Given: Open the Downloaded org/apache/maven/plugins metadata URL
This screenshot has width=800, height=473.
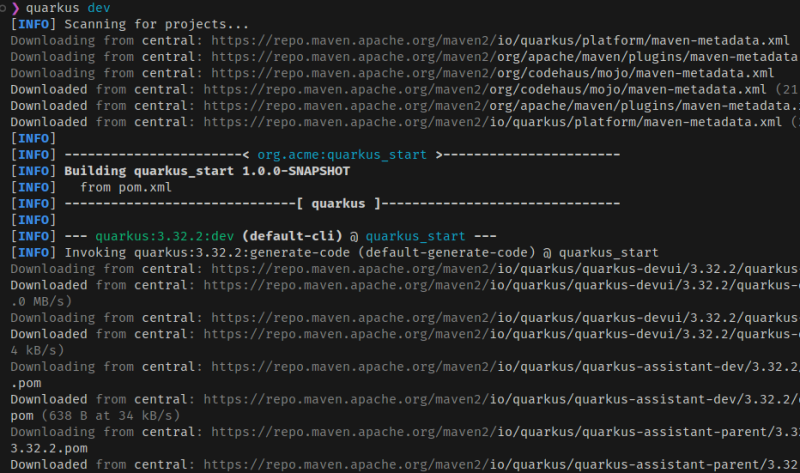Looking at the screenshot, I should pos(501,106).
